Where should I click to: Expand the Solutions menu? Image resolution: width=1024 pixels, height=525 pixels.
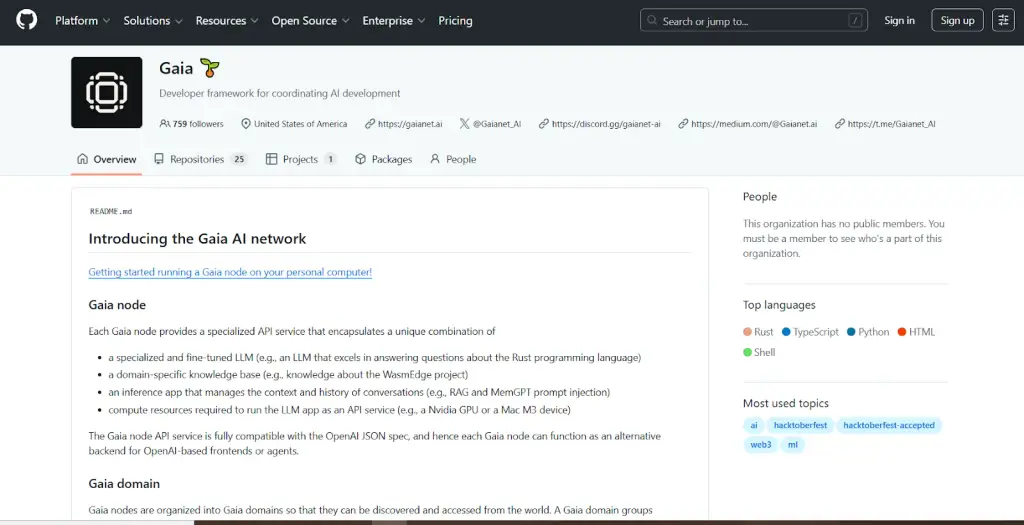click(153, 21)
